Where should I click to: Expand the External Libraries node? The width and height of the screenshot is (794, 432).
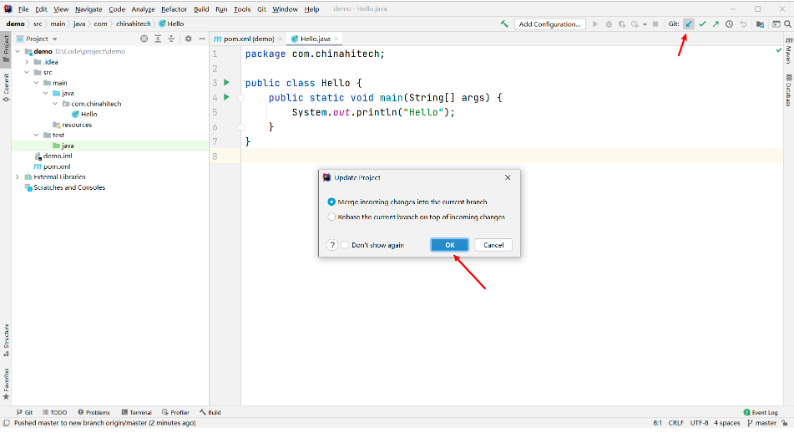point(18,177)
